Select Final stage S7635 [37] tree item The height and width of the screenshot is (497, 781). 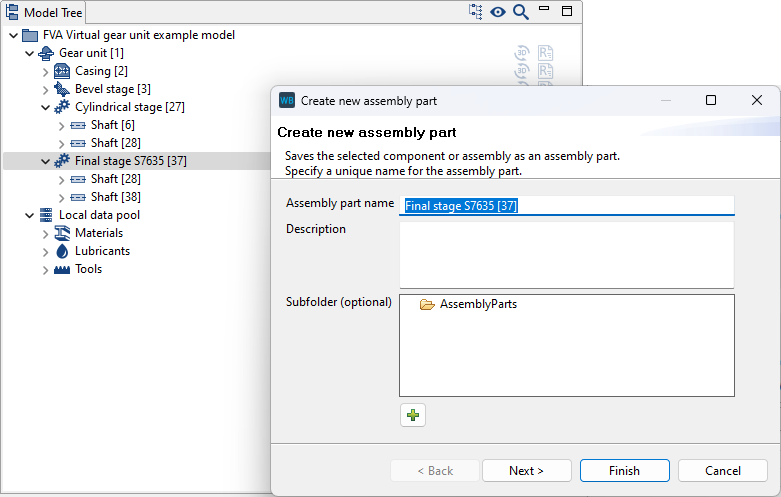click(130, 161)
